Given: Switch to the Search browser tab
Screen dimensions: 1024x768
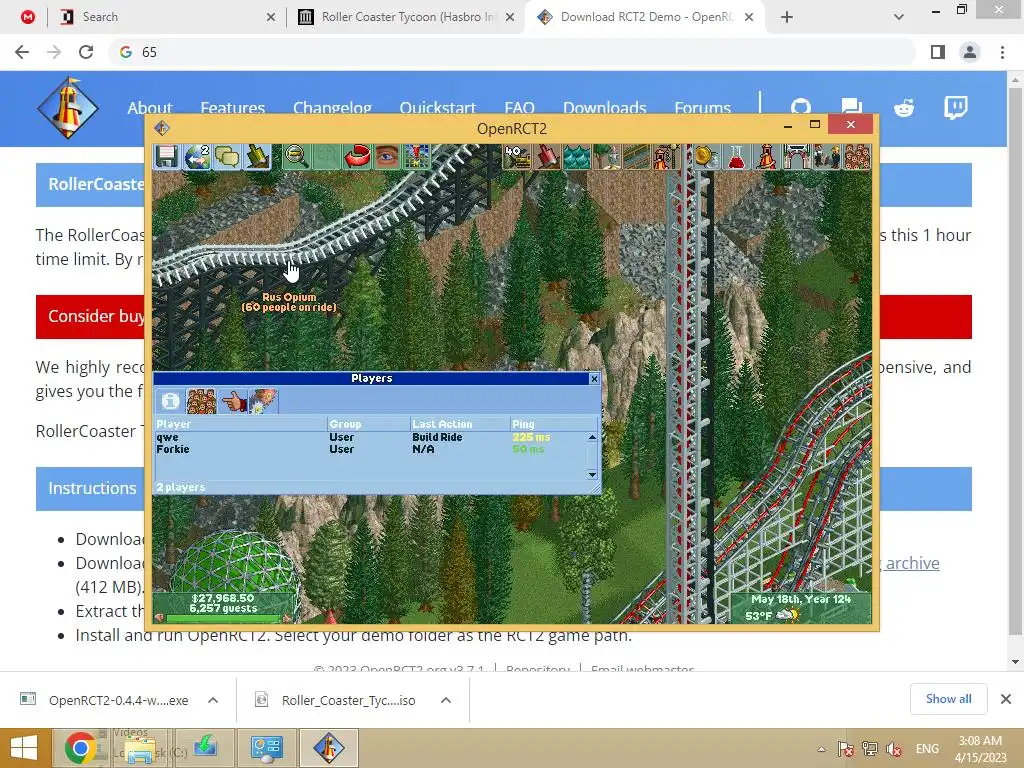Looking at the screenshot, I should click(166, 17).
